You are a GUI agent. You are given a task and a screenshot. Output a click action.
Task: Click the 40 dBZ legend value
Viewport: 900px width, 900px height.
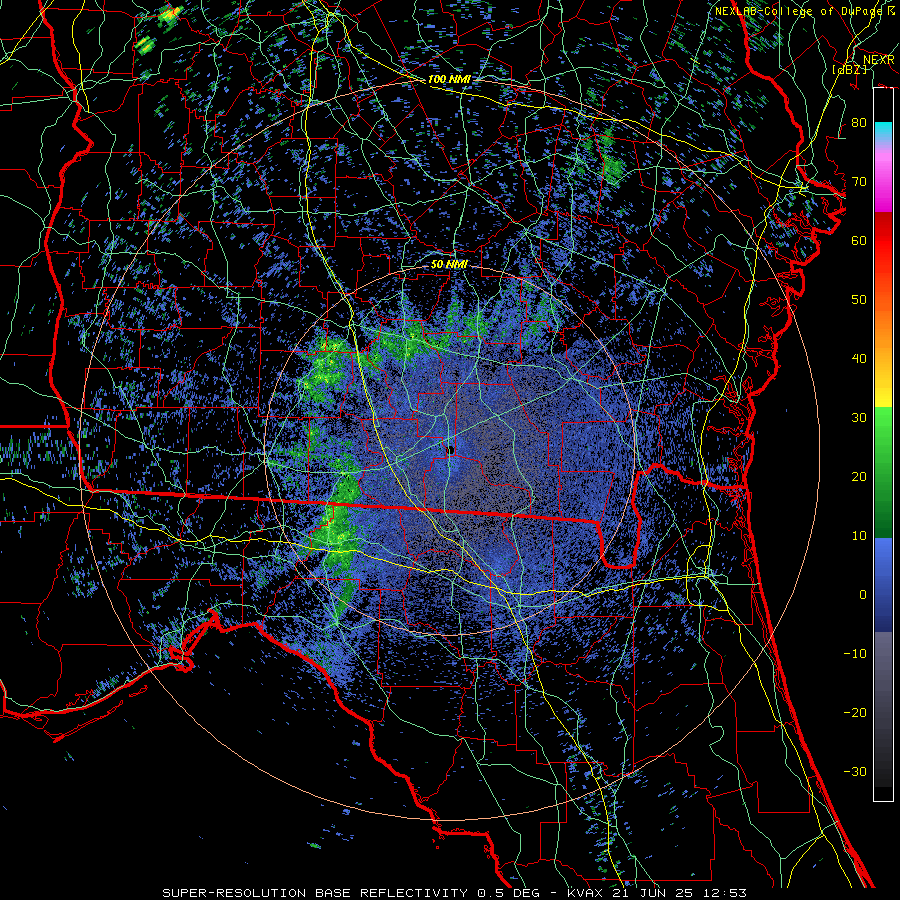coord(859,359)
